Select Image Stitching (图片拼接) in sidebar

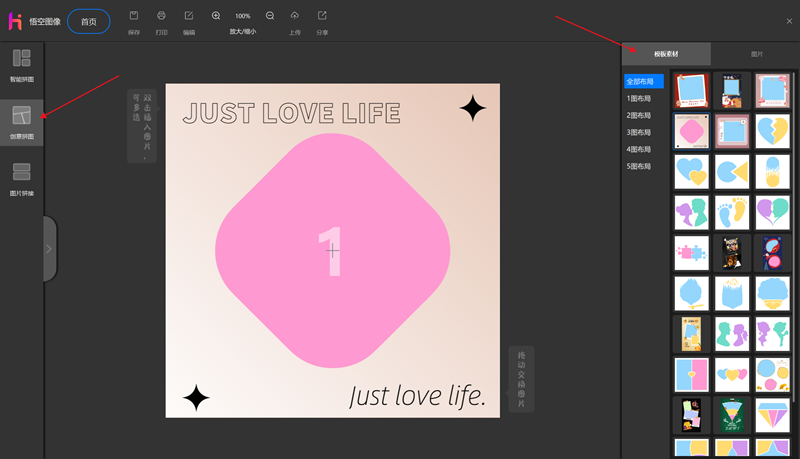pyautogui.click(x=21, y=177)
